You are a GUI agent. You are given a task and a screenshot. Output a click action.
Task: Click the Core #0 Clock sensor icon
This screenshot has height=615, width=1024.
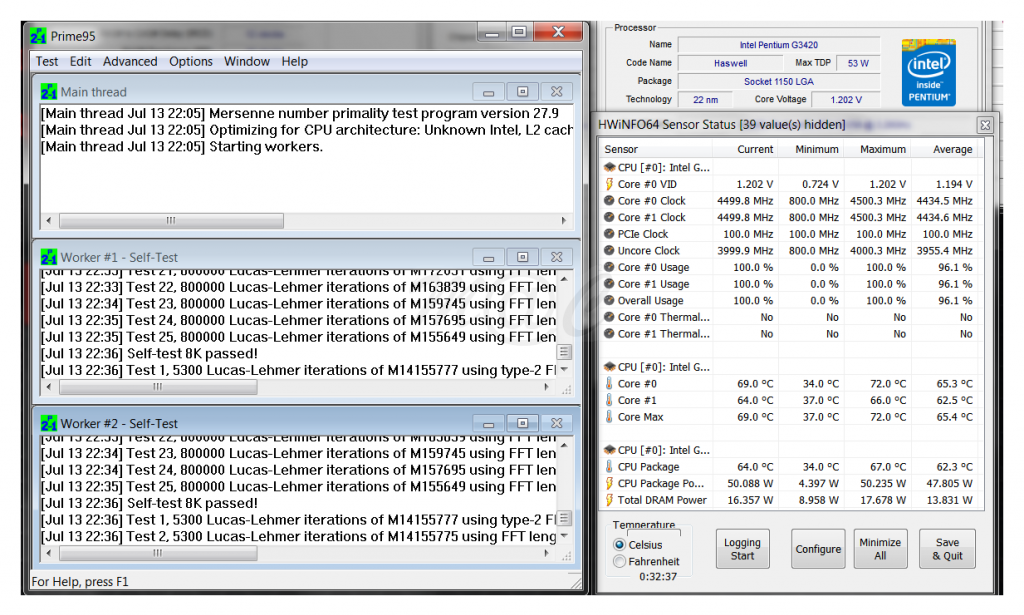pos(609,201)
